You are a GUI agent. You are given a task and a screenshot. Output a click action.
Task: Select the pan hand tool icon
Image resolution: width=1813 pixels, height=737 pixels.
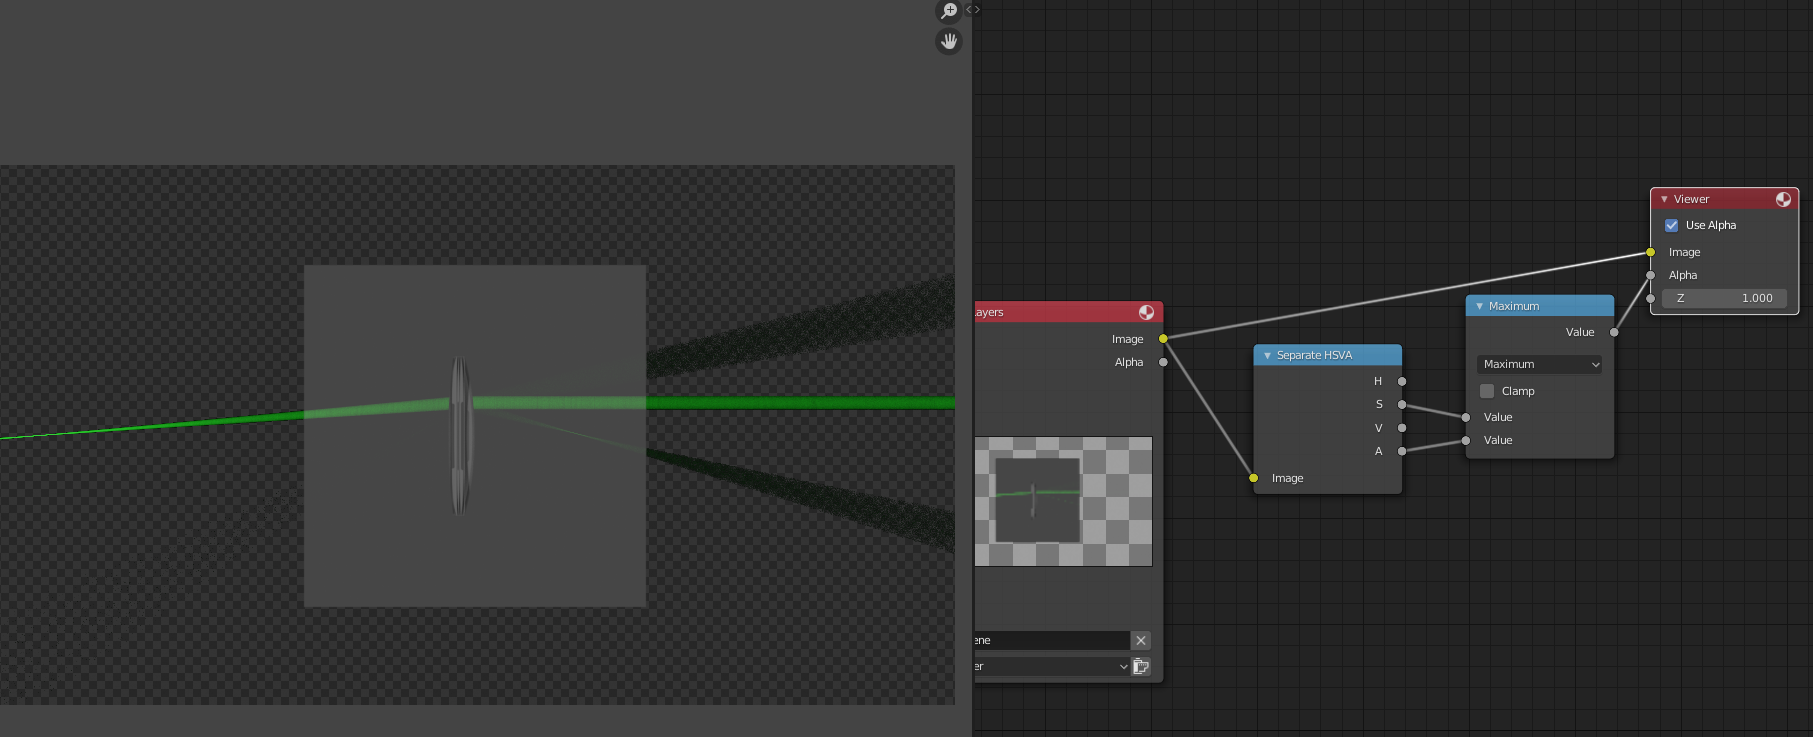point(948,41)
